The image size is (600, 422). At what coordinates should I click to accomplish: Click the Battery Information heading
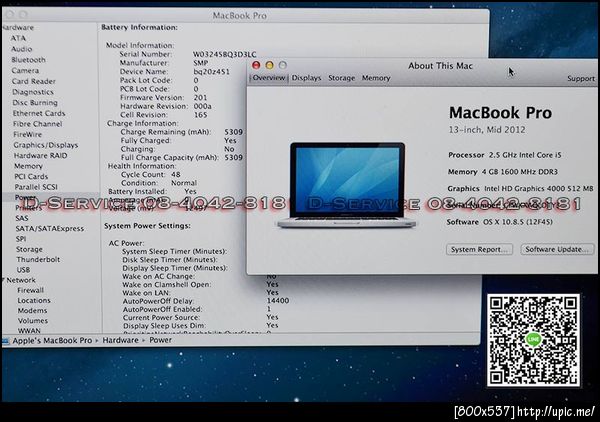[139, 28]
